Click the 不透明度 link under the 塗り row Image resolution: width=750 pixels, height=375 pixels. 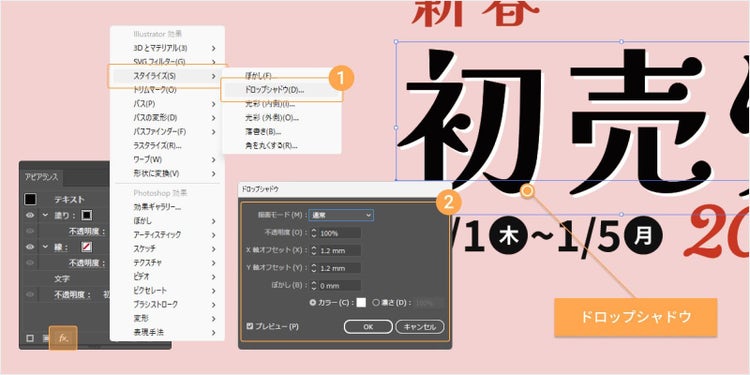[87, 232]
